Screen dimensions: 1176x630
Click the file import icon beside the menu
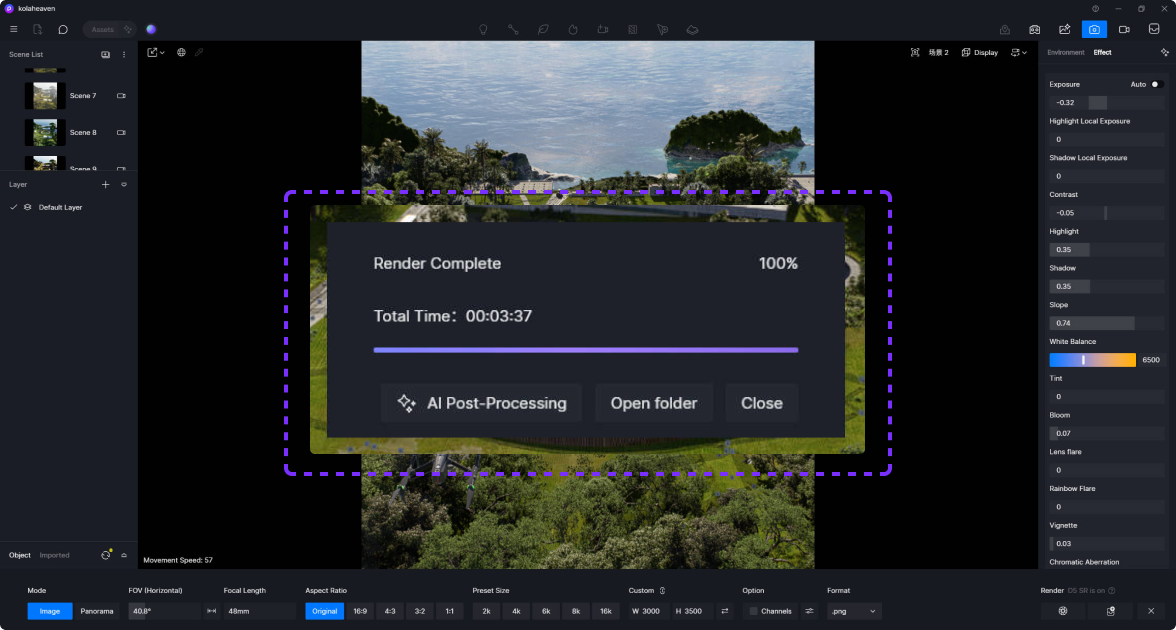(x=38, y=29)
